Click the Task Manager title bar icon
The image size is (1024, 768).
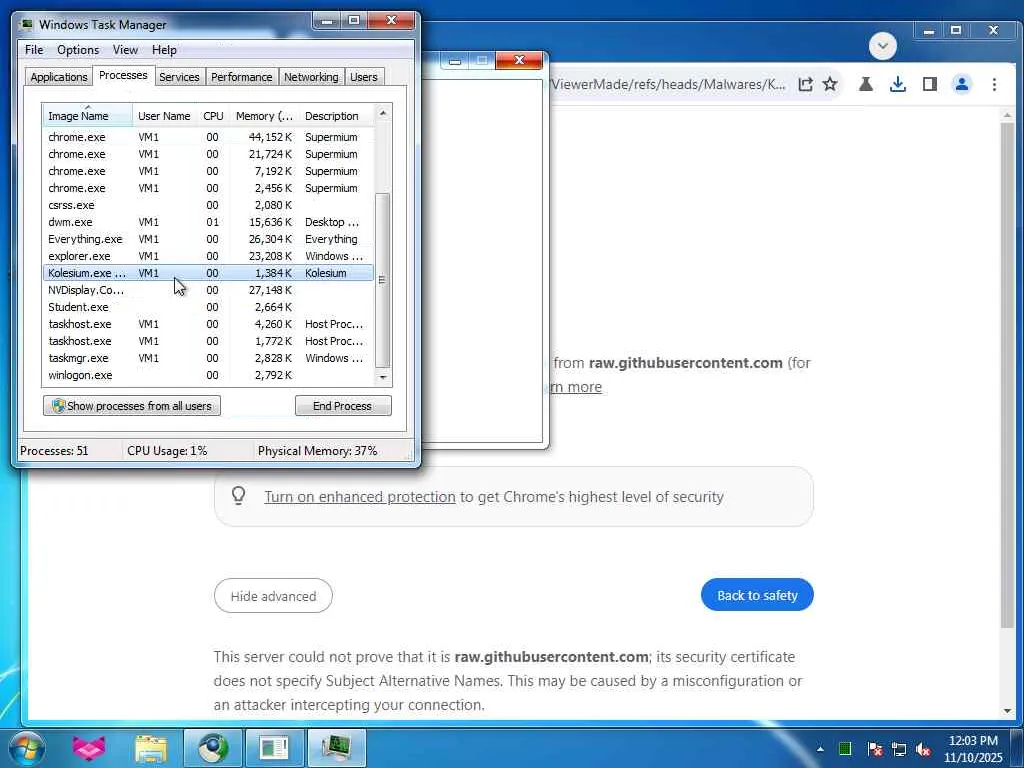pyautogui.click(x=27, y=25)
